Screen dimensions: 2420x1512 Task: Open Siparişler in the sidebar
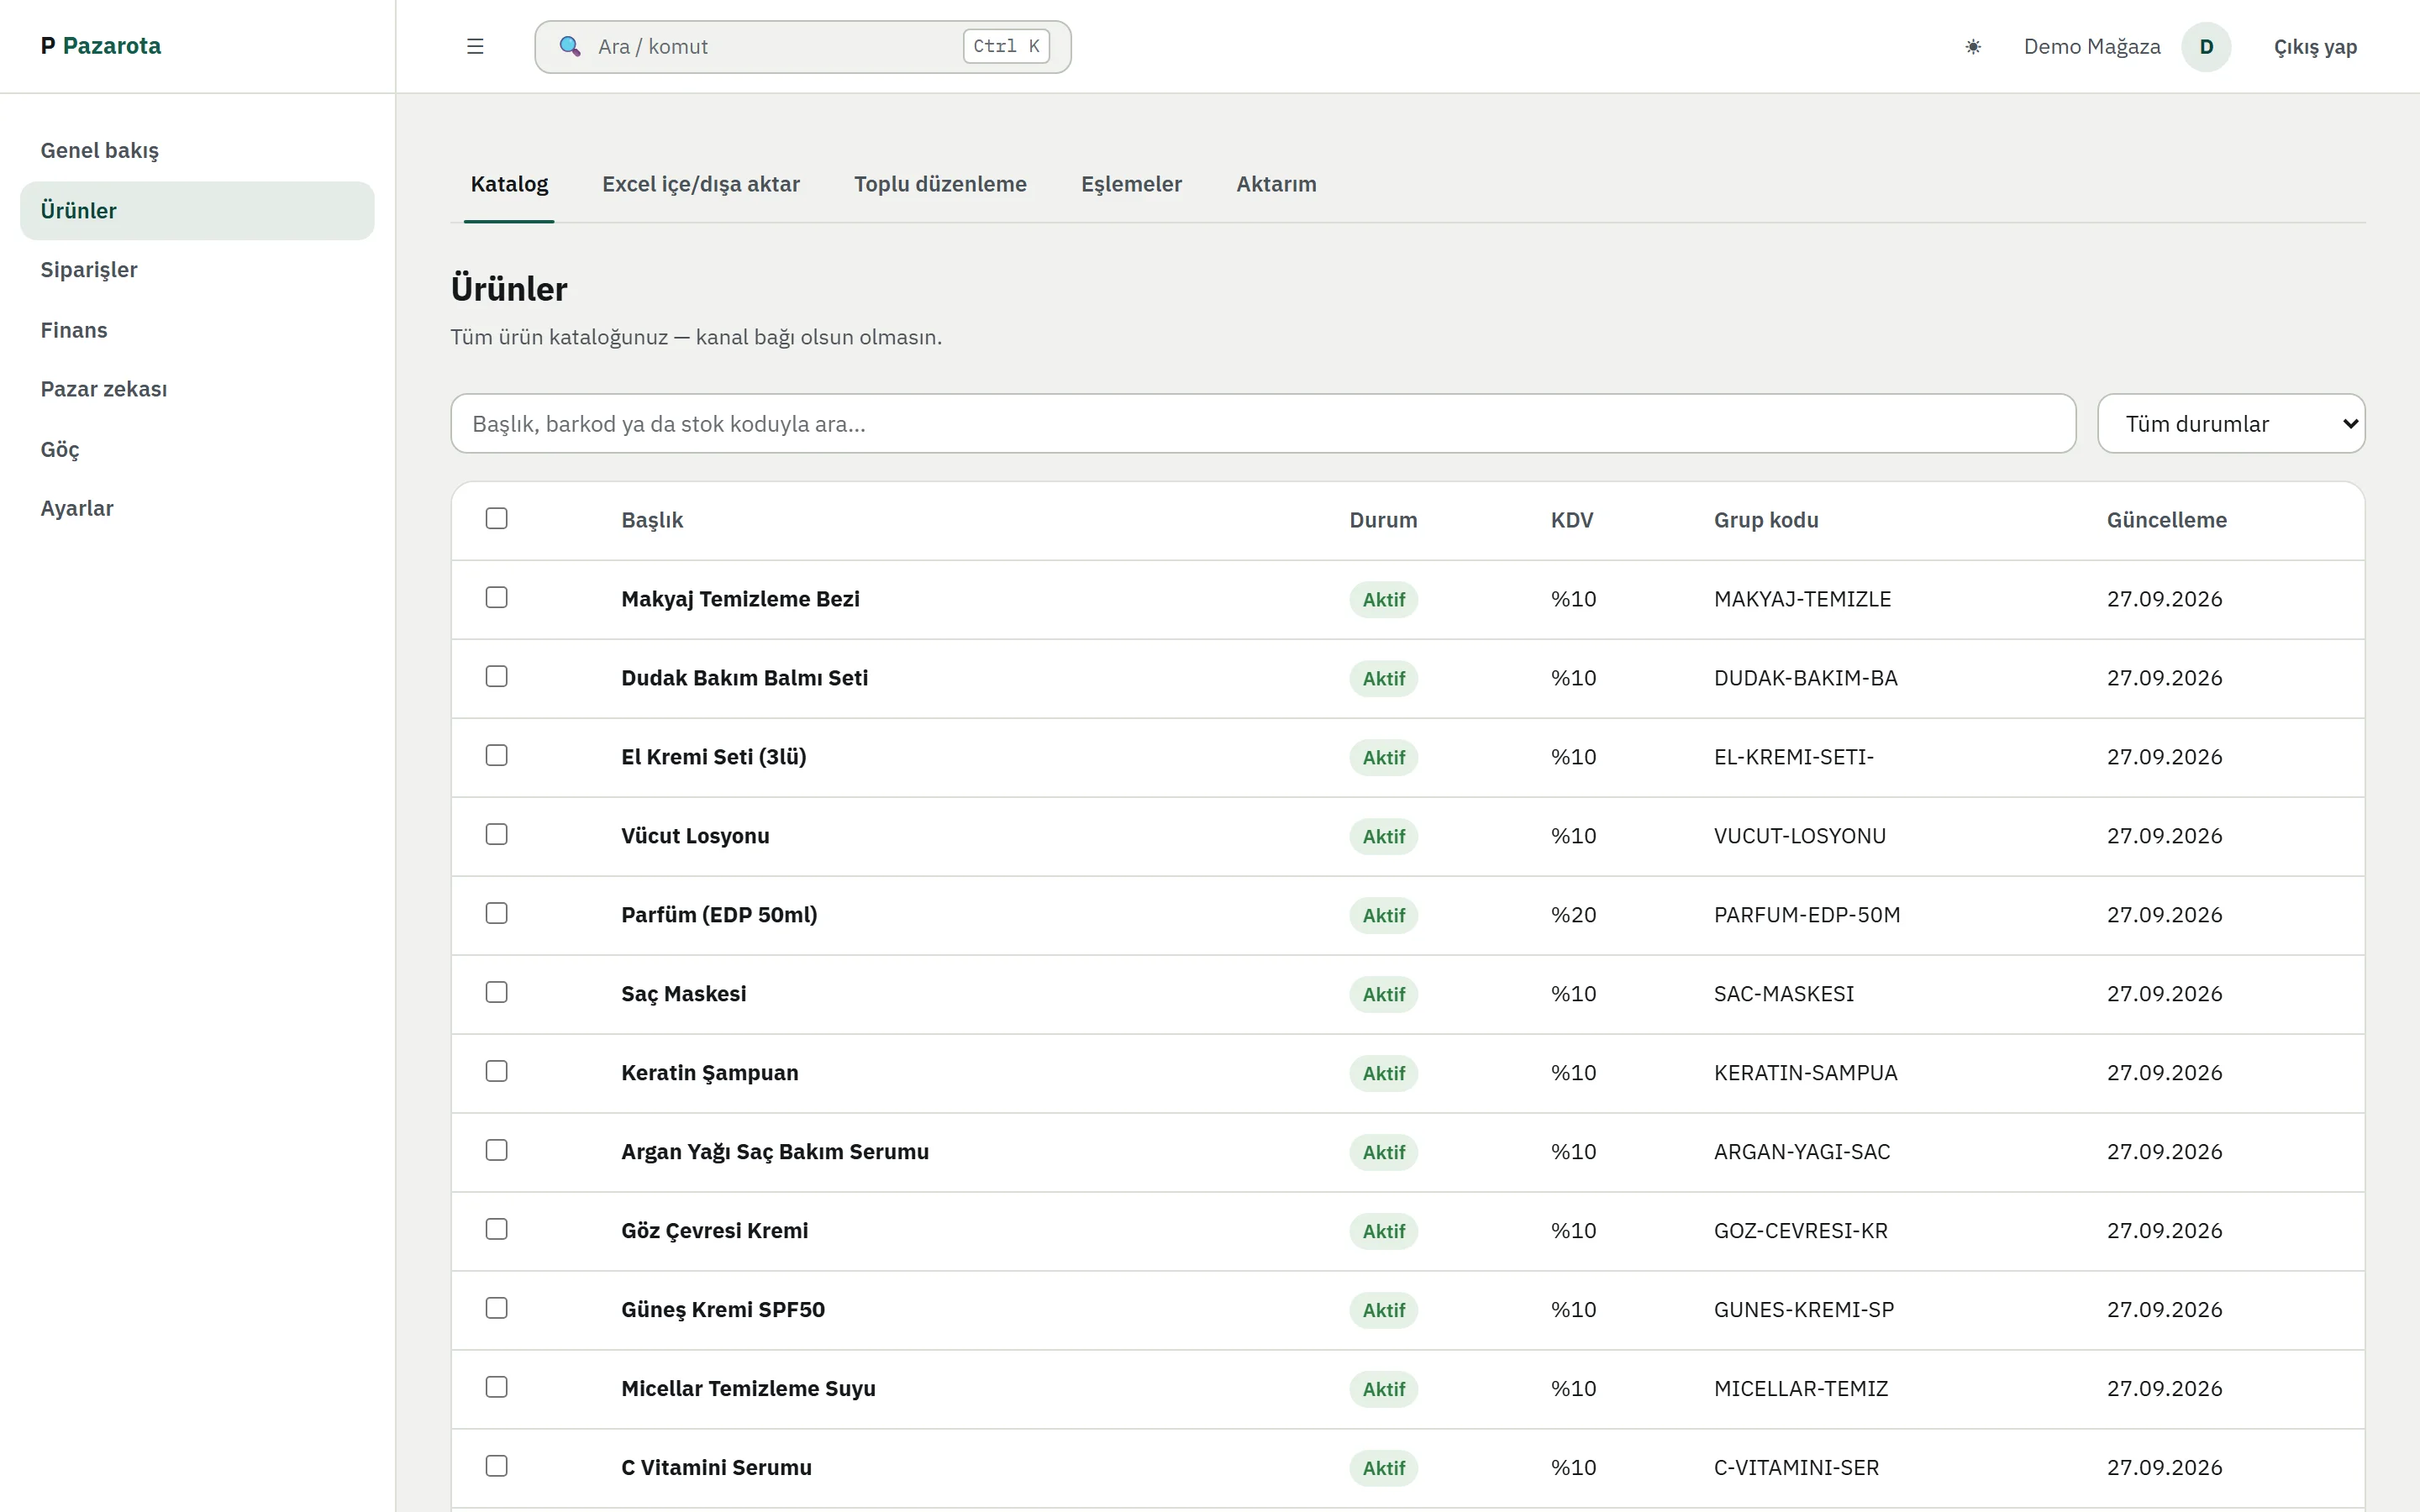(x=197, y=270)
